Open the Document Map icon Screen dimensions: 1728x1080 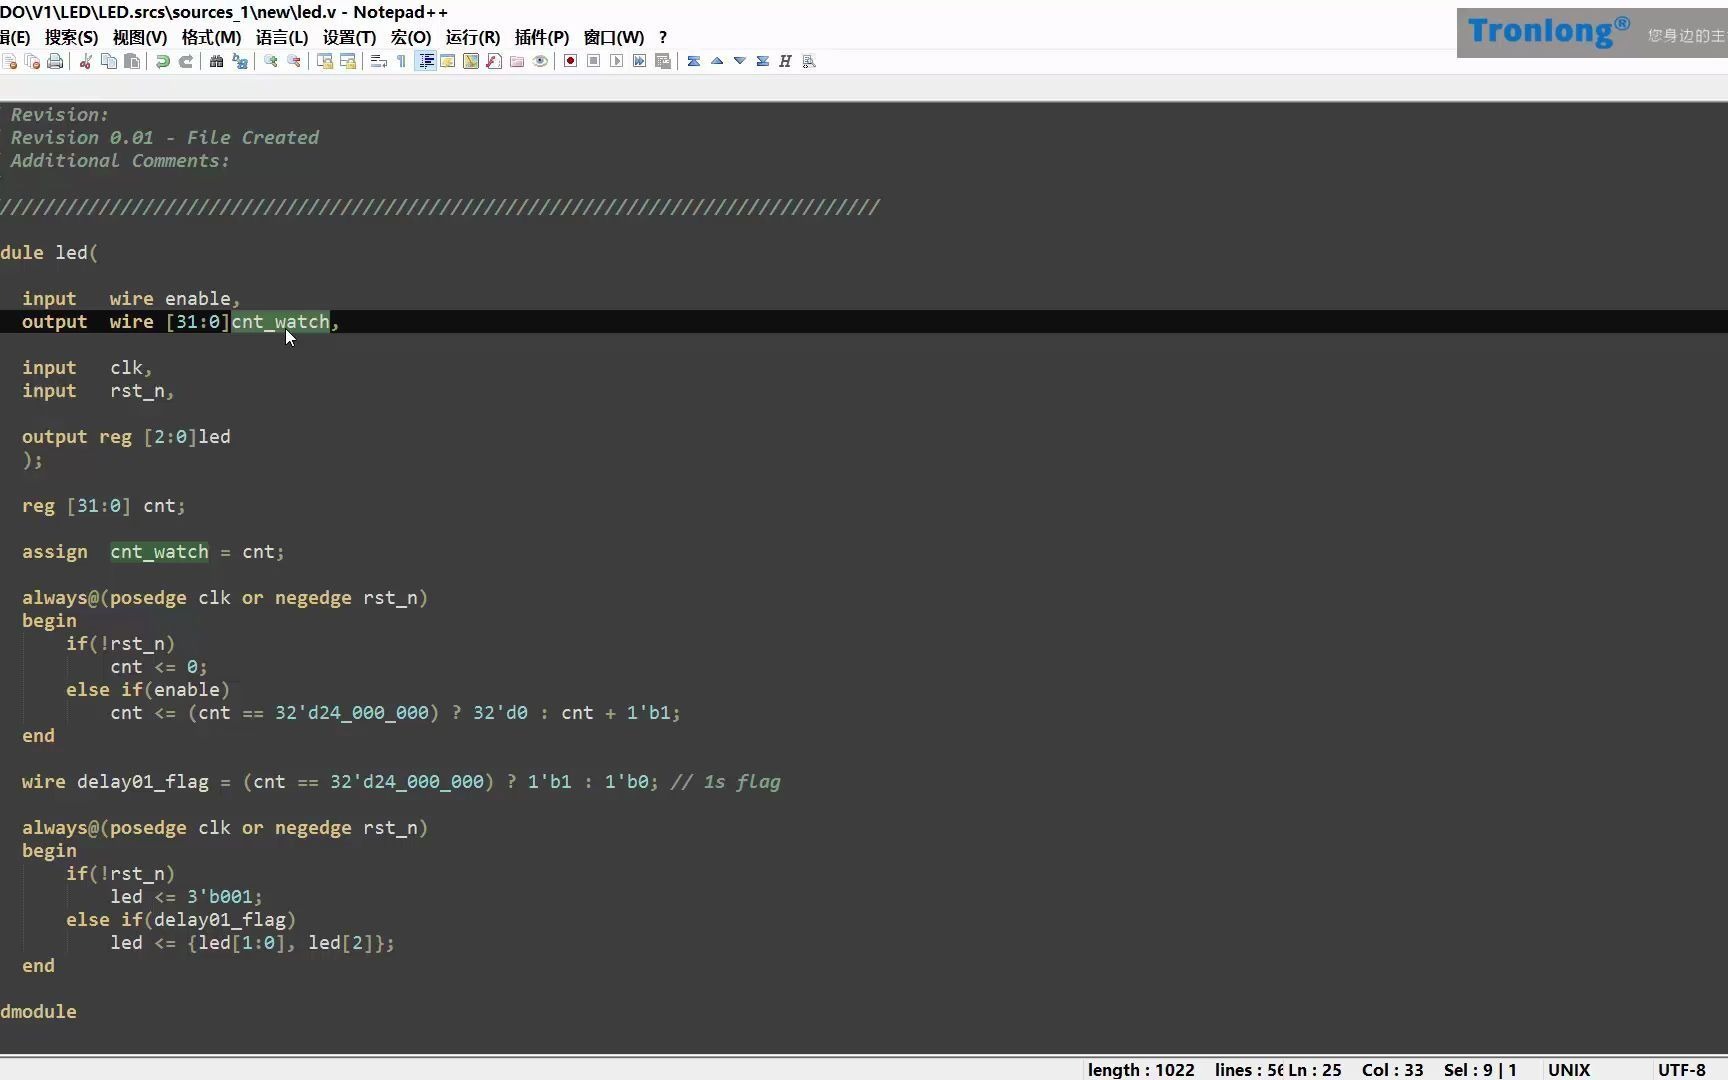pyautogui.click(x=471, y=62)
